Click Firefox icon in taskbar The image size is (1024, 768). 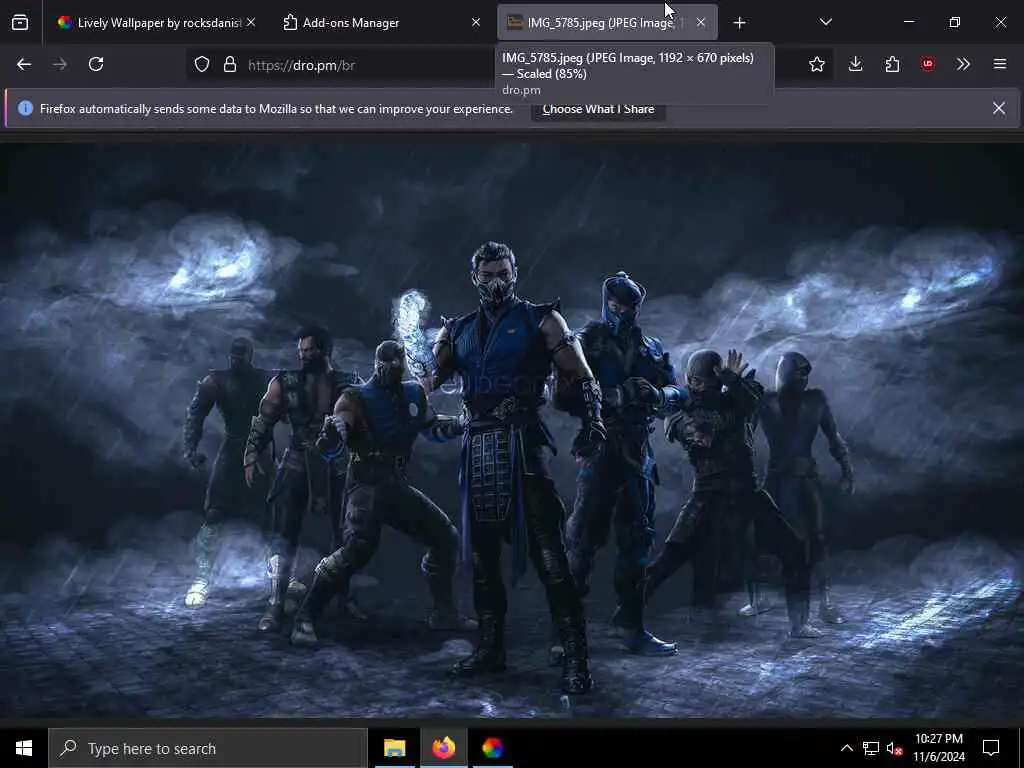tap(443, 748)
